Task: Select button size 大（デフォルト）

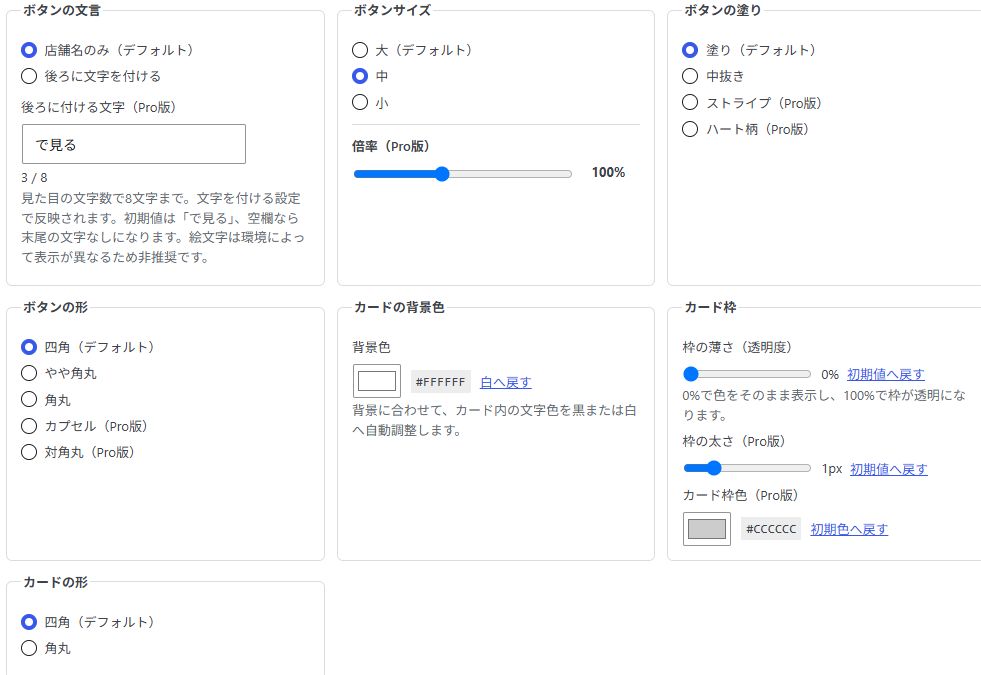Action: click(x=360, y=50)
